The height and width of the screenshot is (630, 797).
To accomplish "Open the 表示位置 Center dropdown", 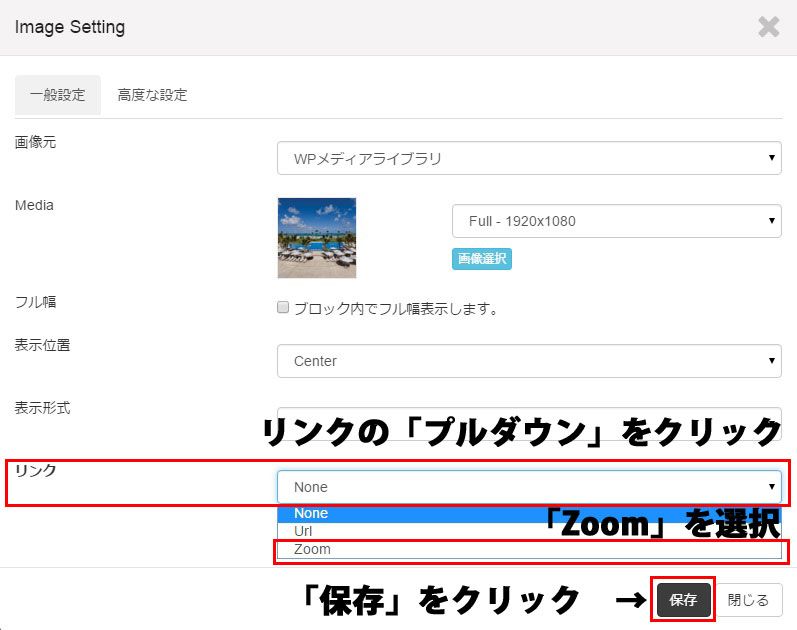I will coord(529,361).
